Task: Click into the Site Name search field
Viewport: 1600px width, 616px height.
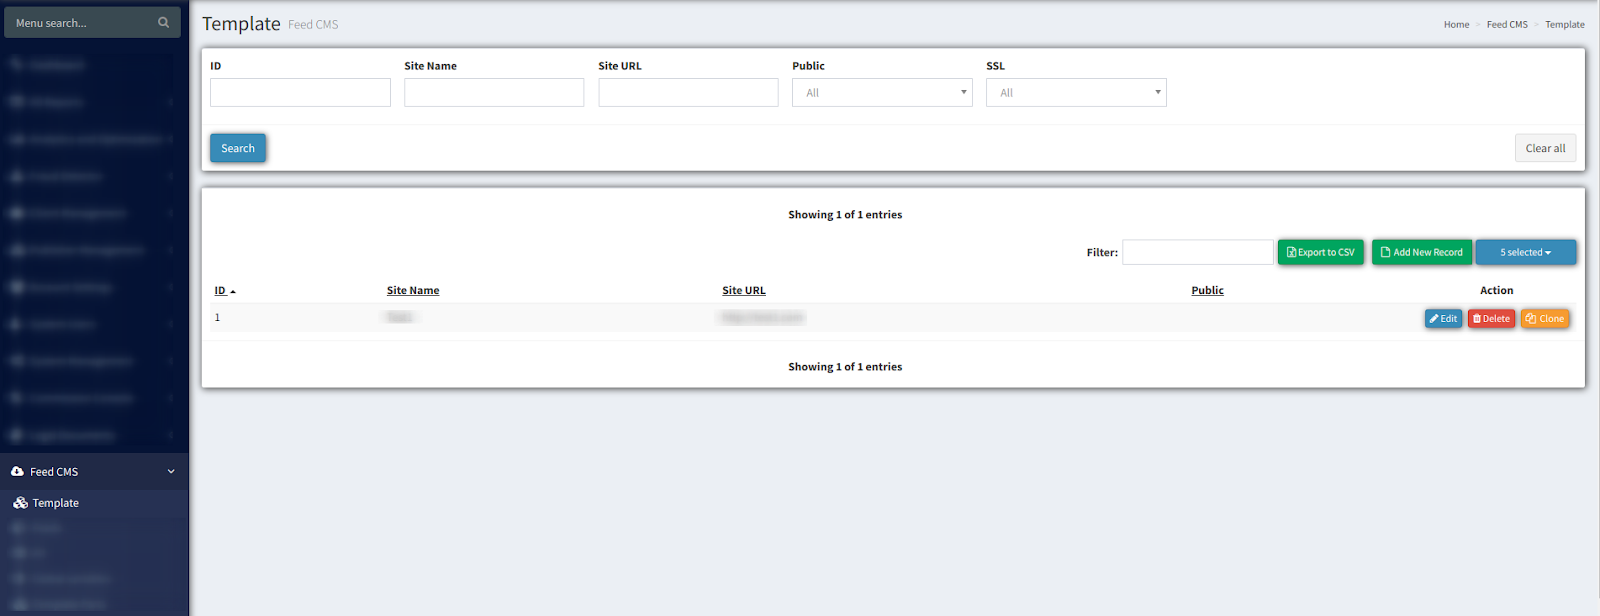Action: (494, 93)
